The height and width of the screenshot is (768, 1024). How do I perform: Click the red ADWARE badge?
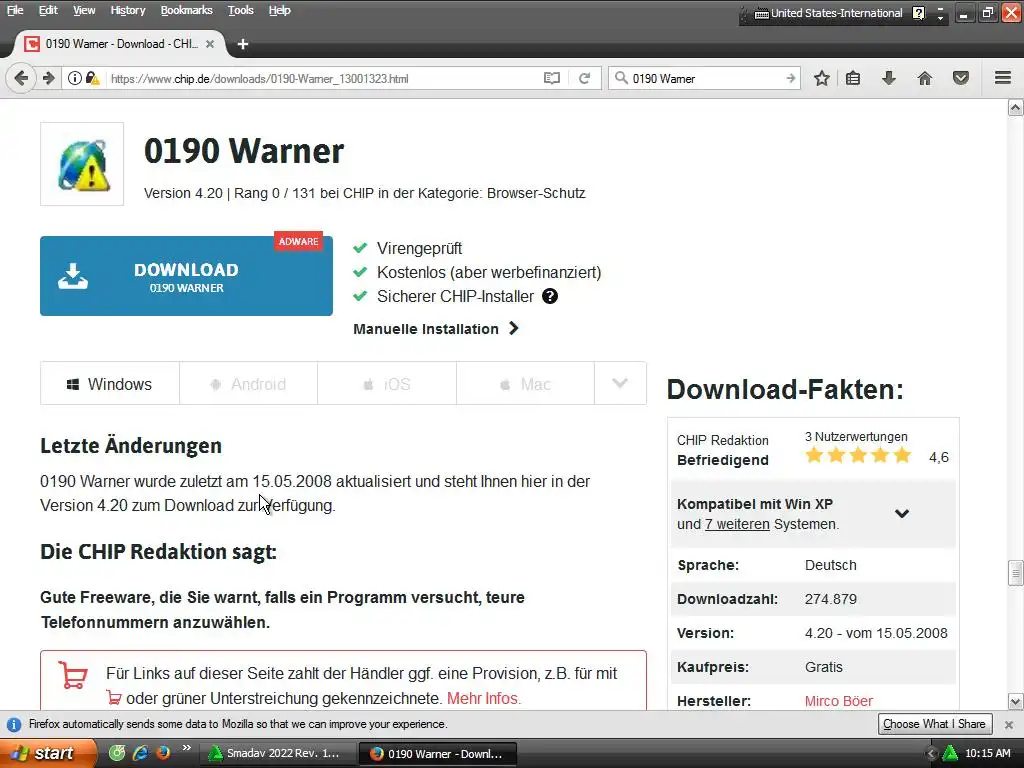point(298,242)
